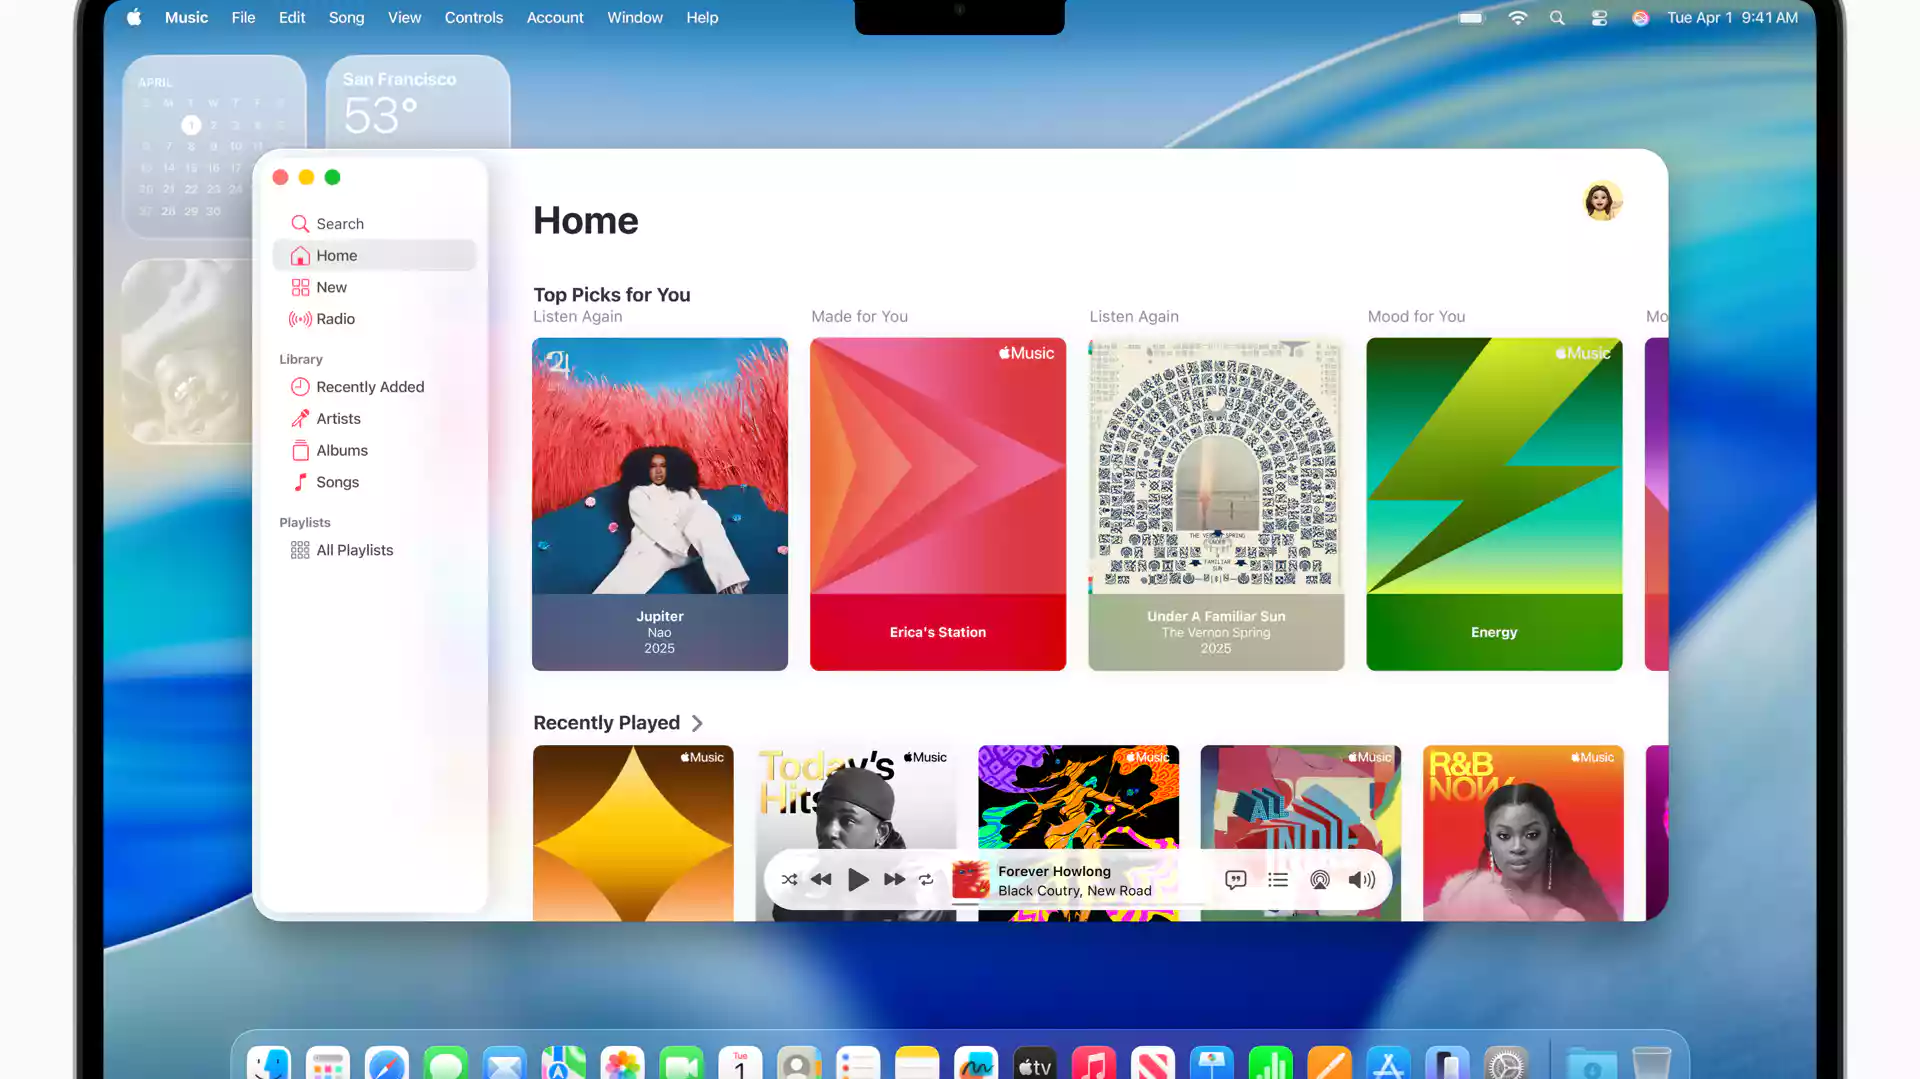1920x1079 pixels.
Task: Open All Playlists in the sidebar
Action: point(374,551)
